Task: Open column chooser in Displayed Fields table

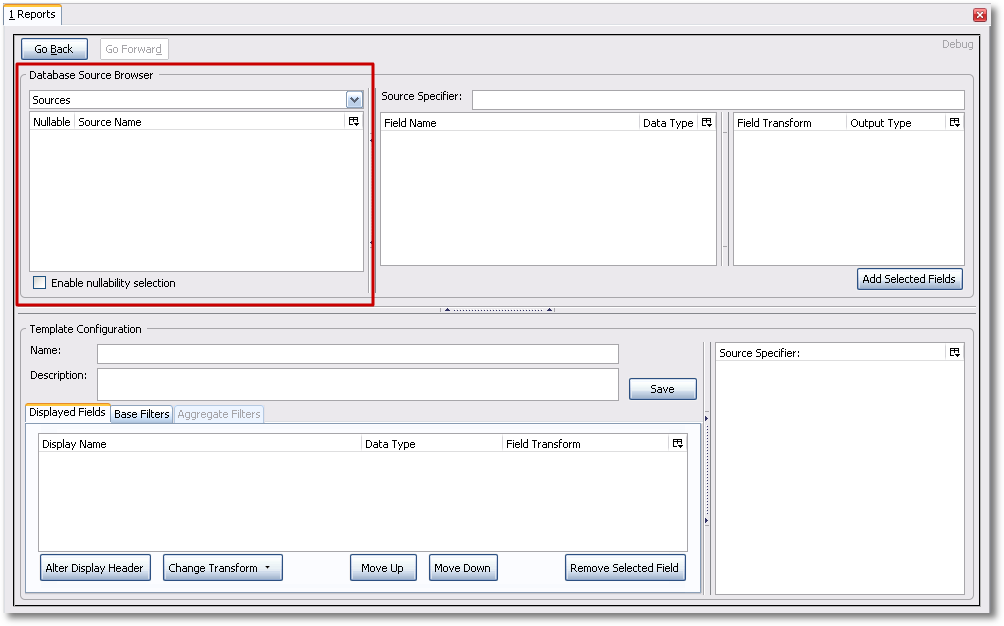Action: [677, 444]
